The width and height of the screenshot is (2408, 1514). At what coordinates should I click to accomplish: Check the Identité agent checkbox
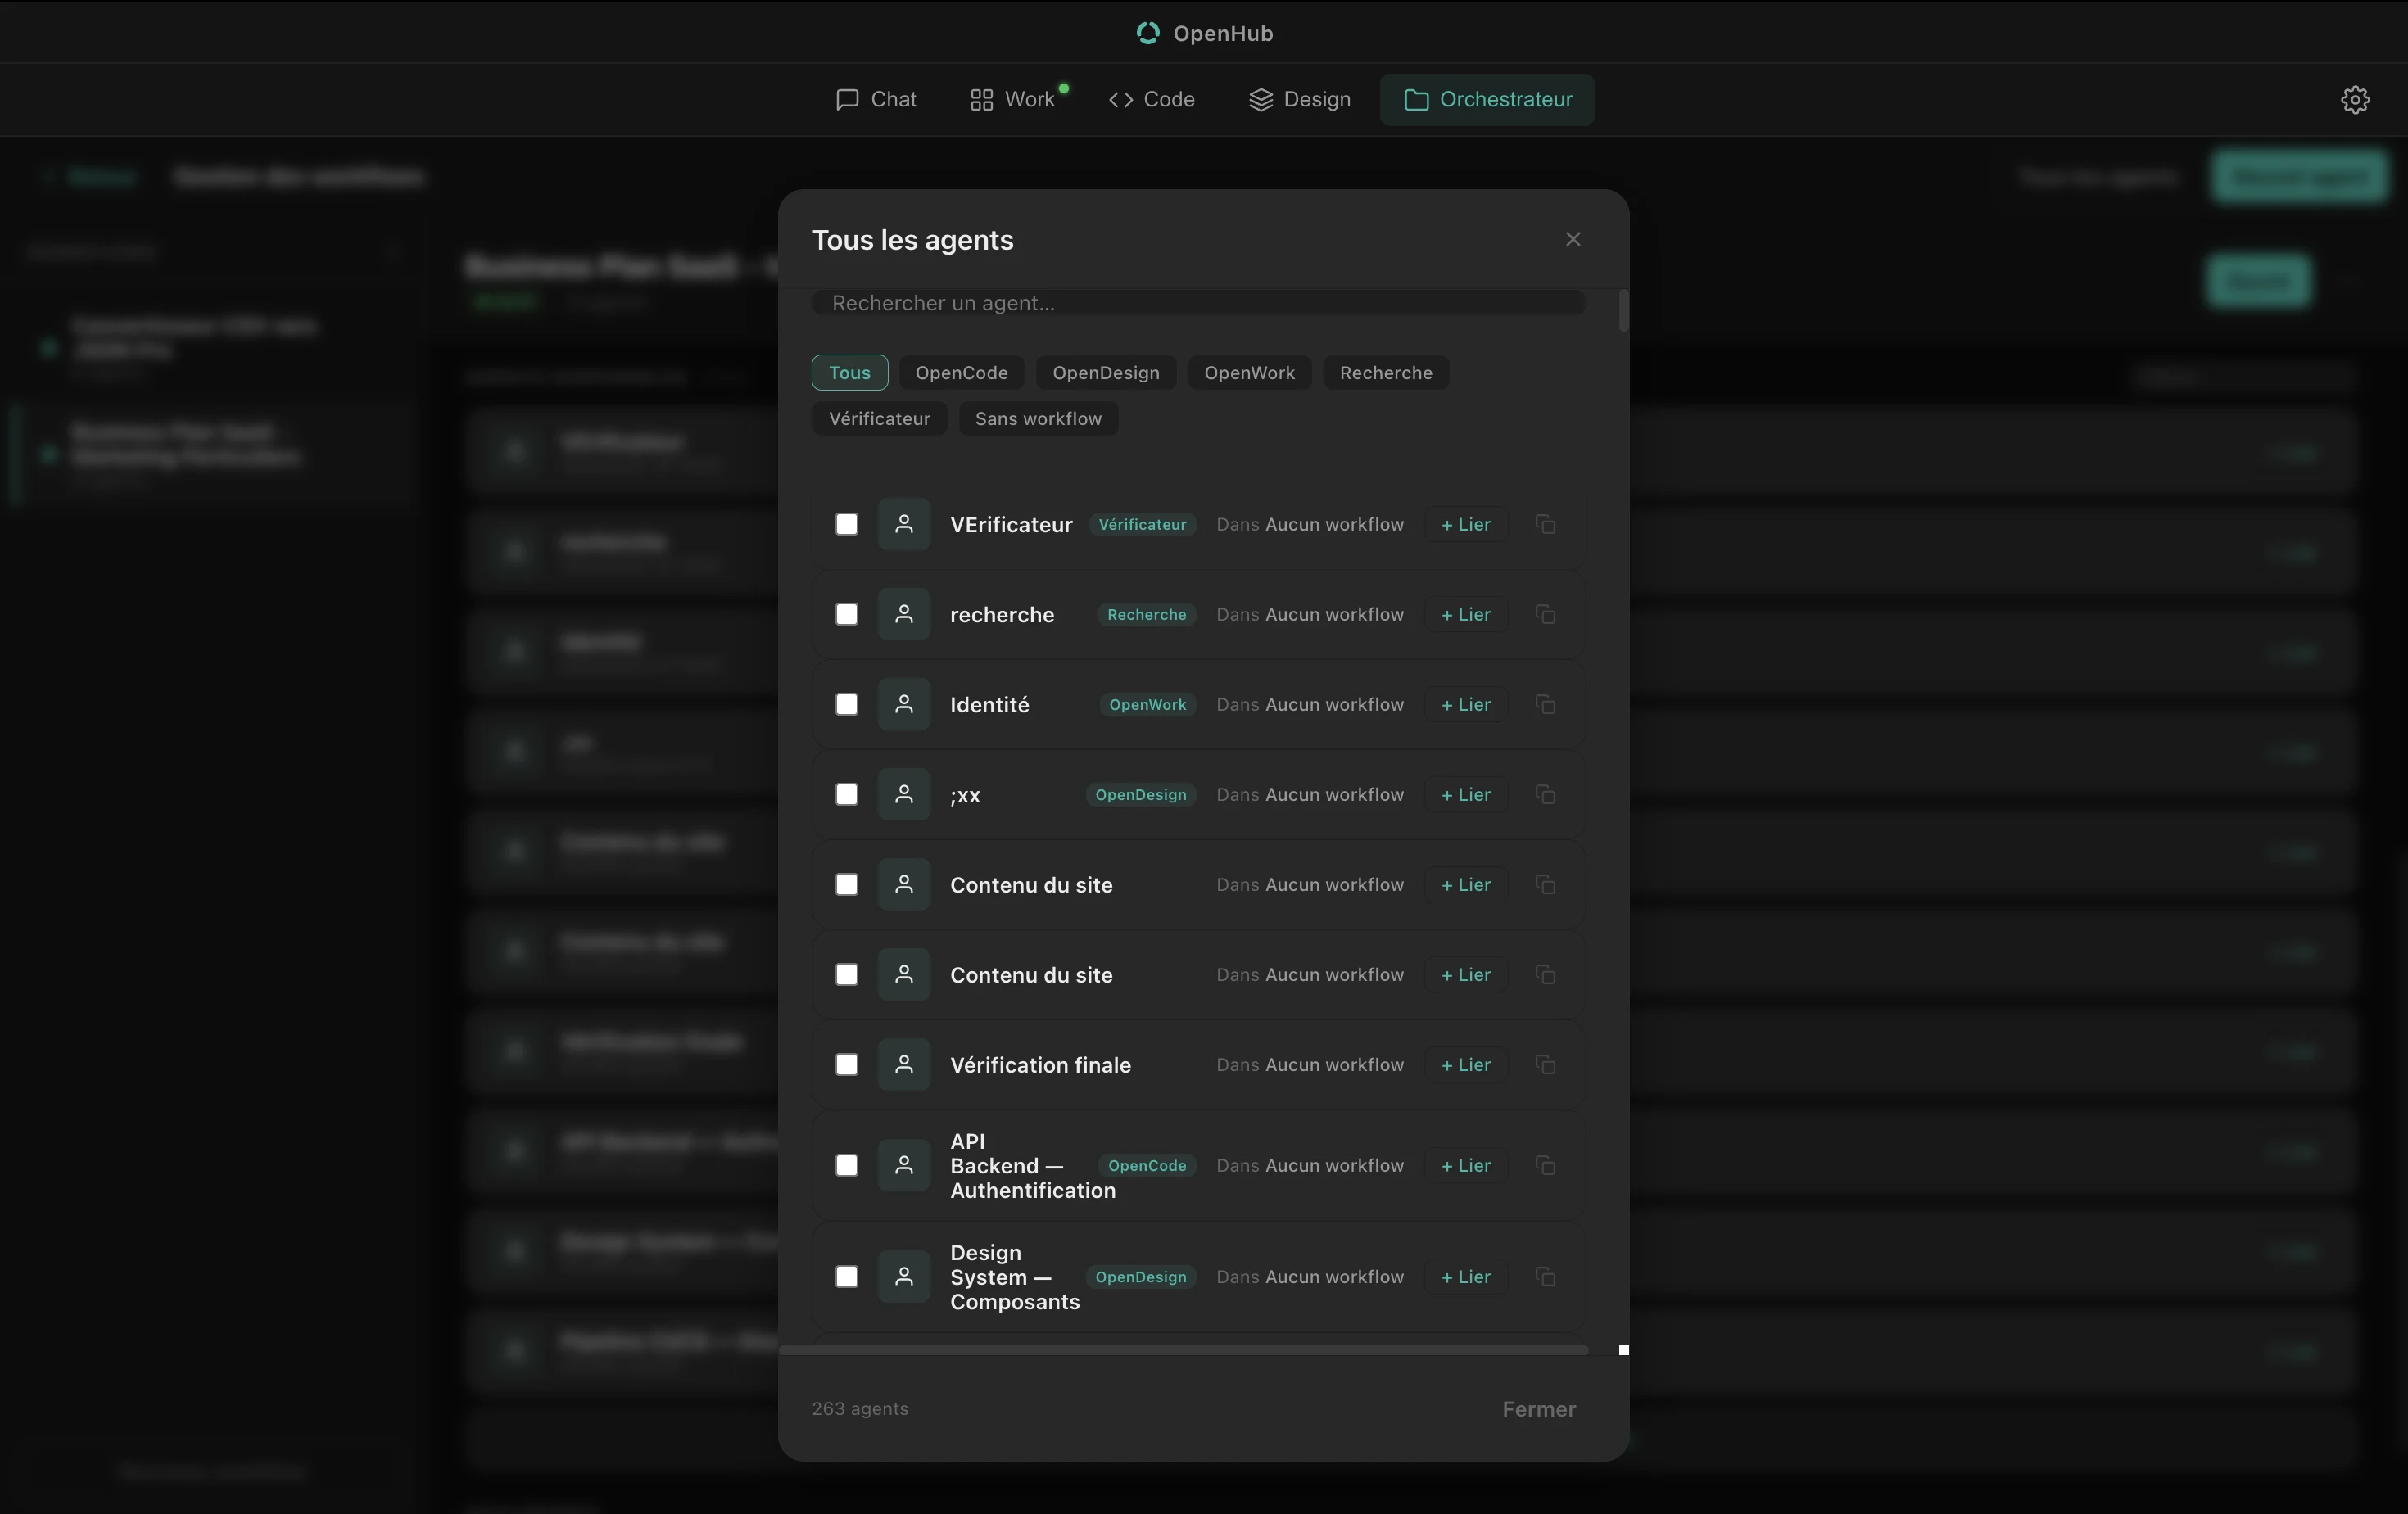pyautogui.click(x=847, y=704)
